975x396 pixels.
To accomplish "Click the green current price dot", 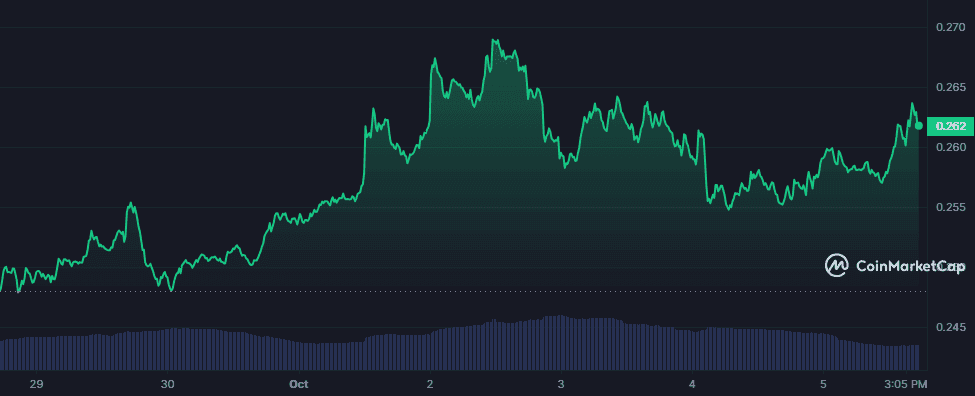I will point(918,126).
